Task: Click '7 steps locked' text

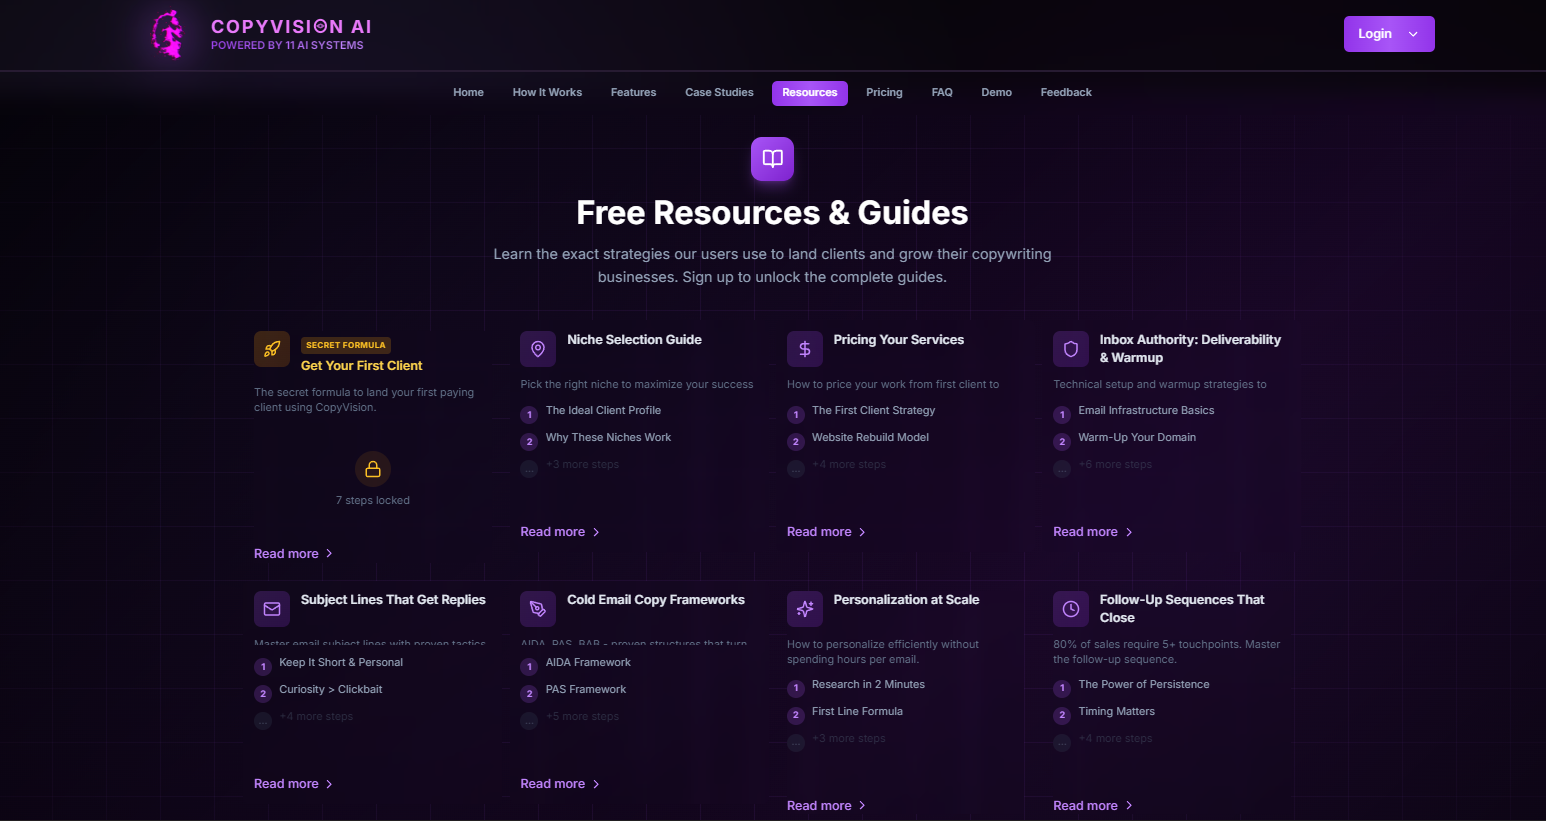Action: click(373, 501)
